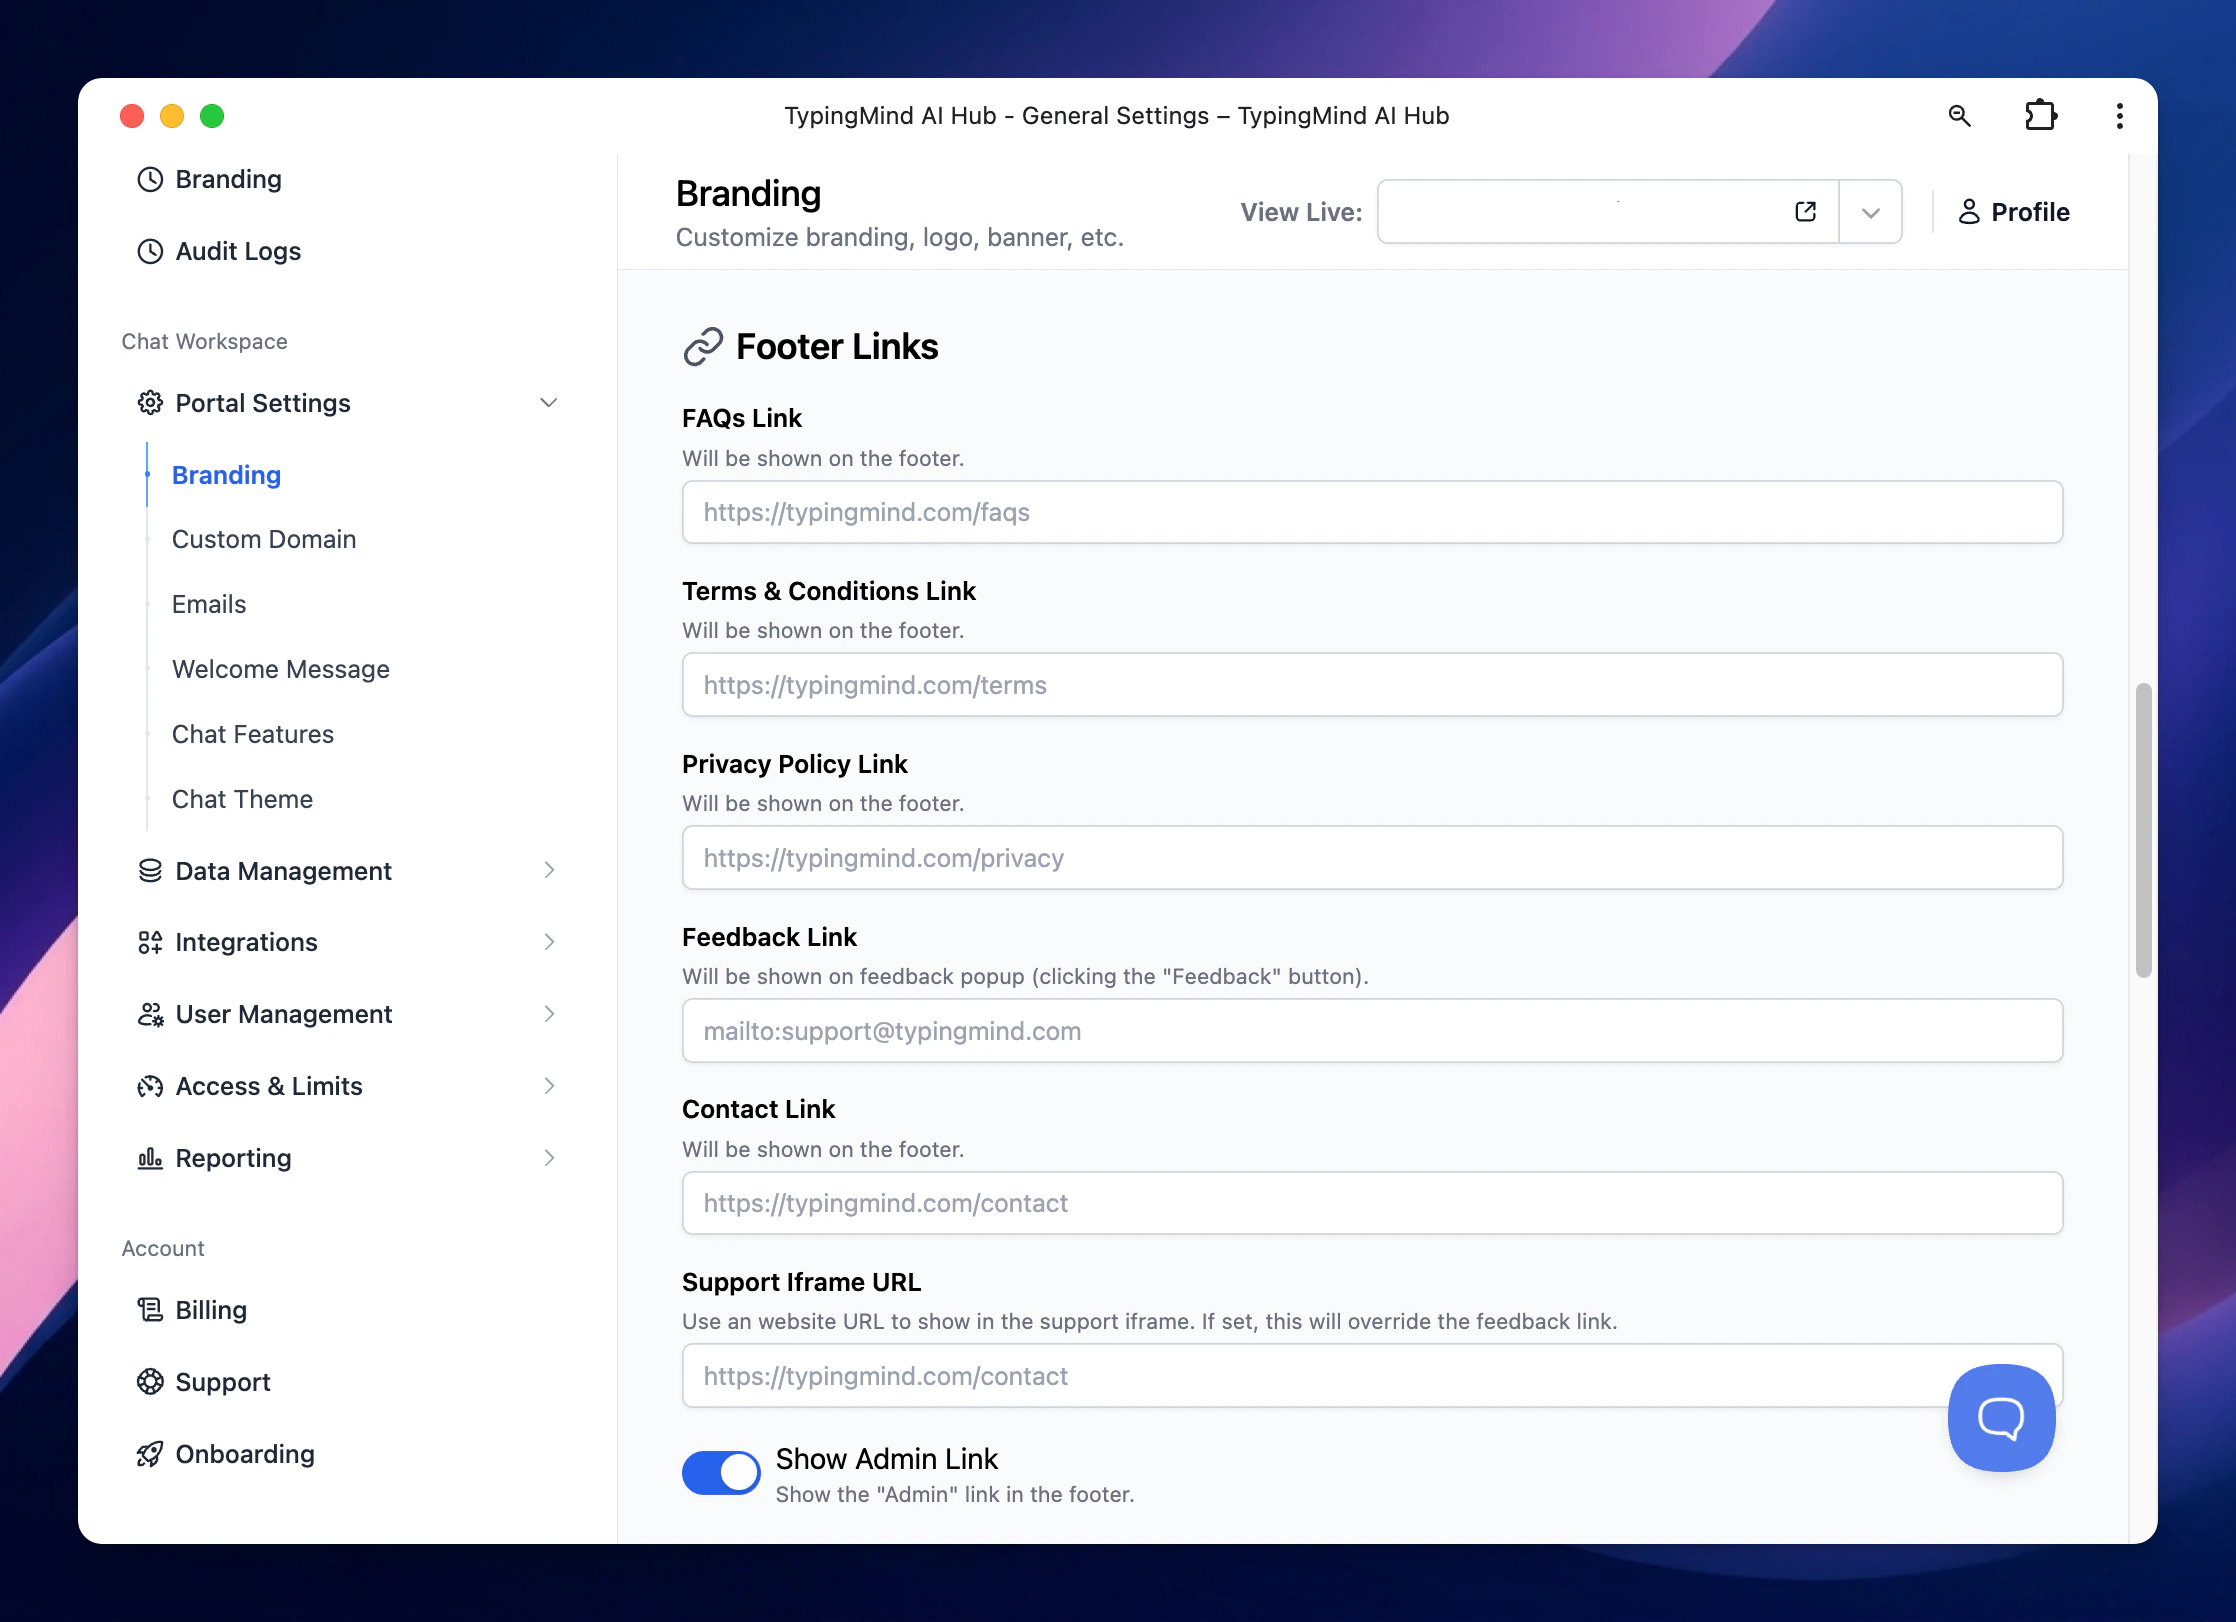Click the open-in-new-tab icon beside View Live

pyautogui.click(x=1805, y=212)
